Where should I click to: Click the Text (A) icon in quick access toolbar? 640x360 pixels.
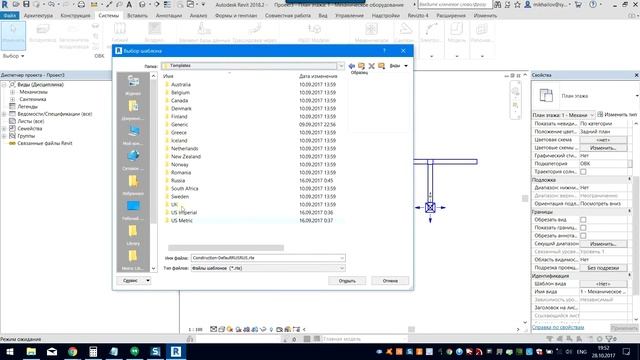(129, 4)
